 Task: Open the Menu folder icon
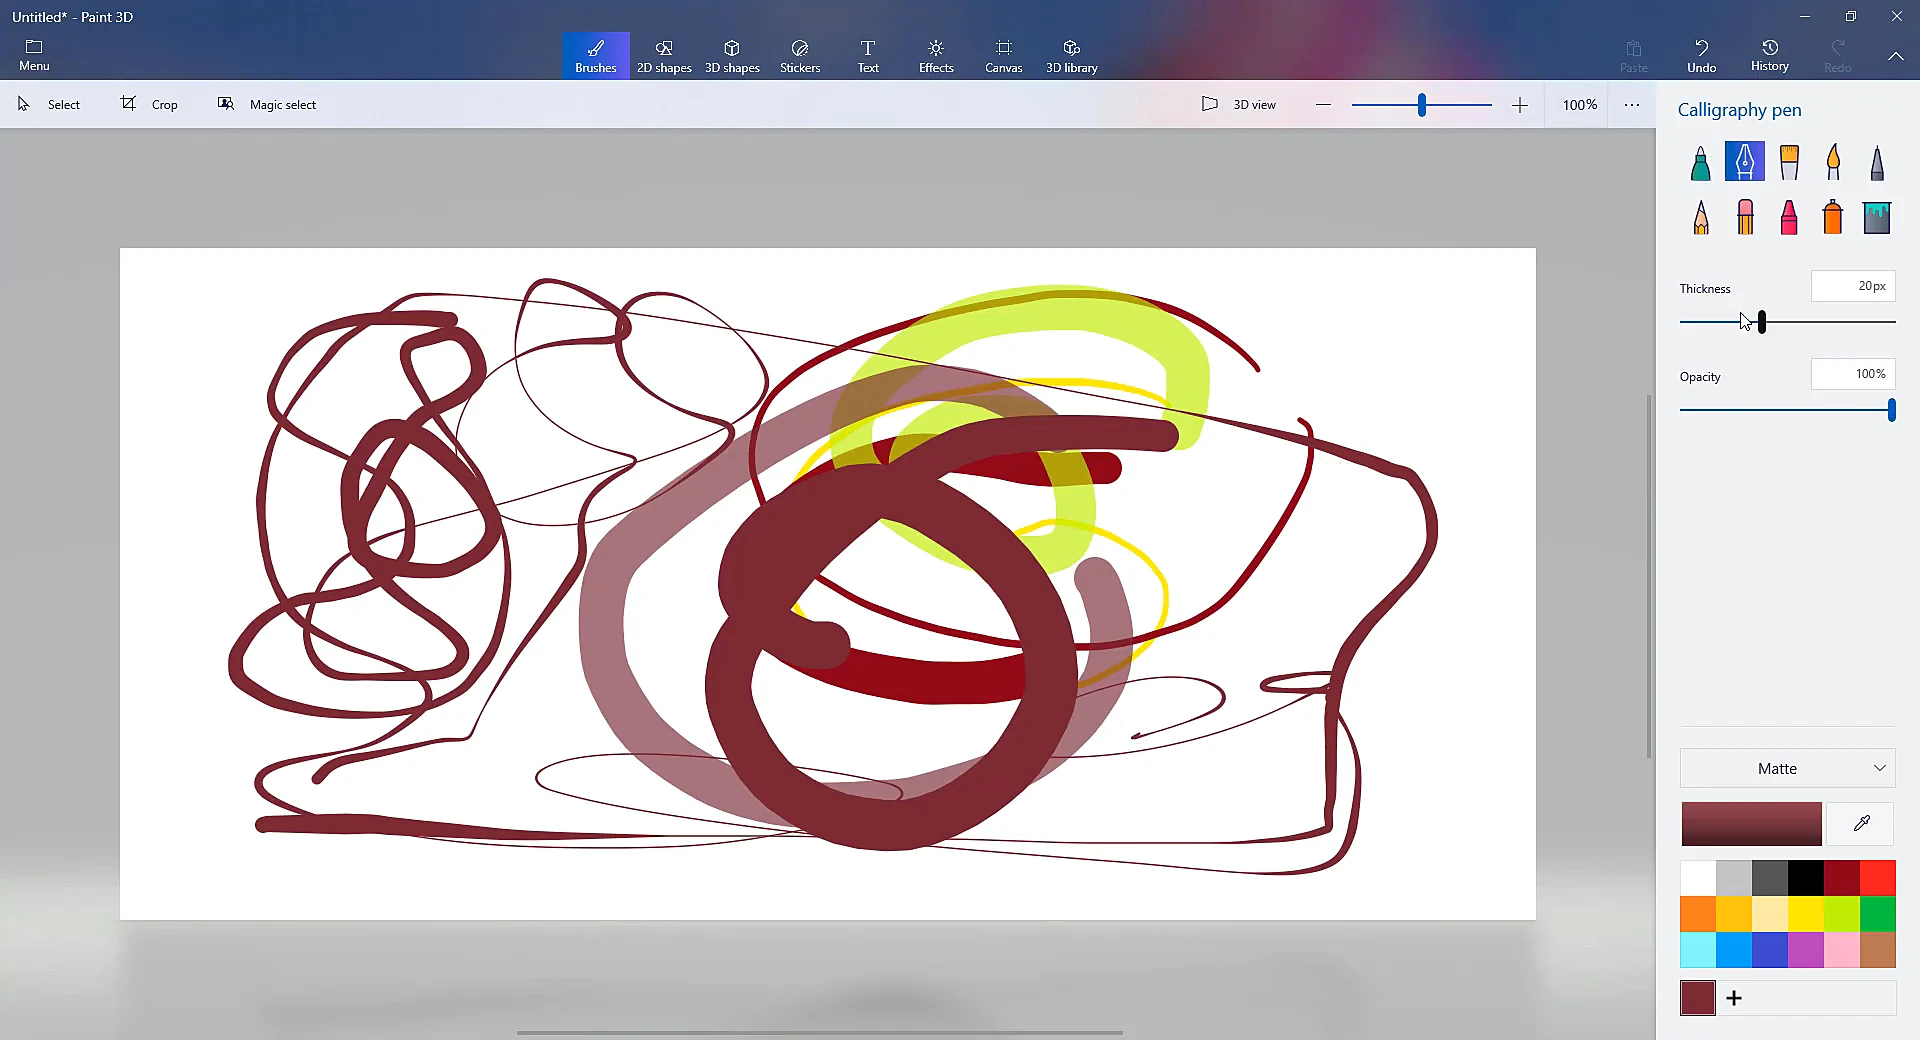(34, 55)
